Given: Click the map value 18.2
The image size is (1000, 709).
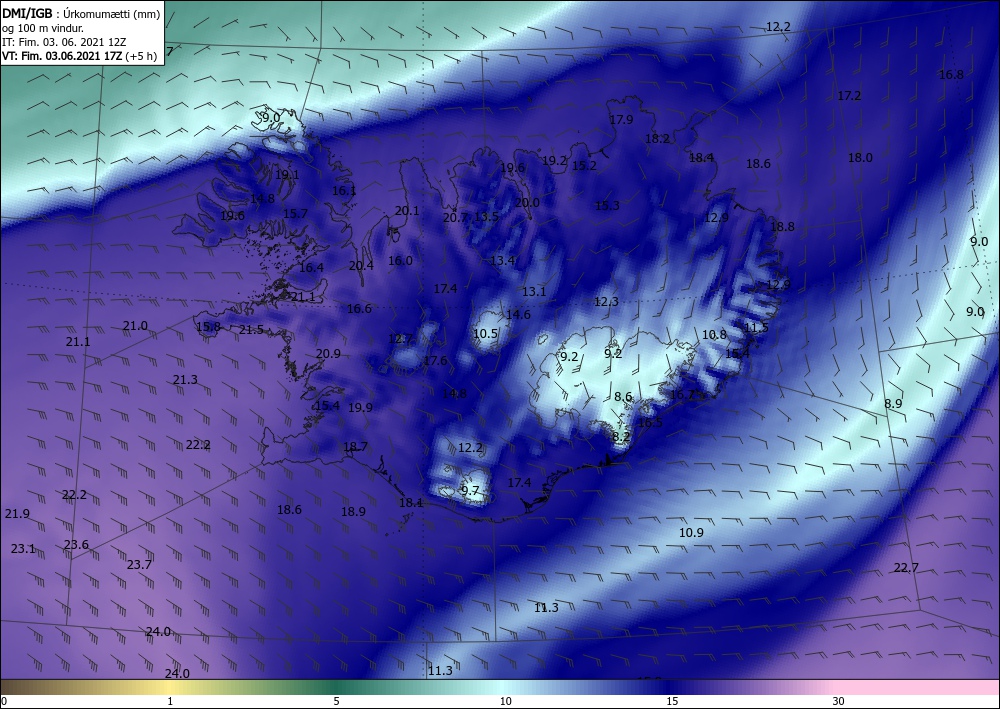Looking at the screenshot, I should 657,138.
